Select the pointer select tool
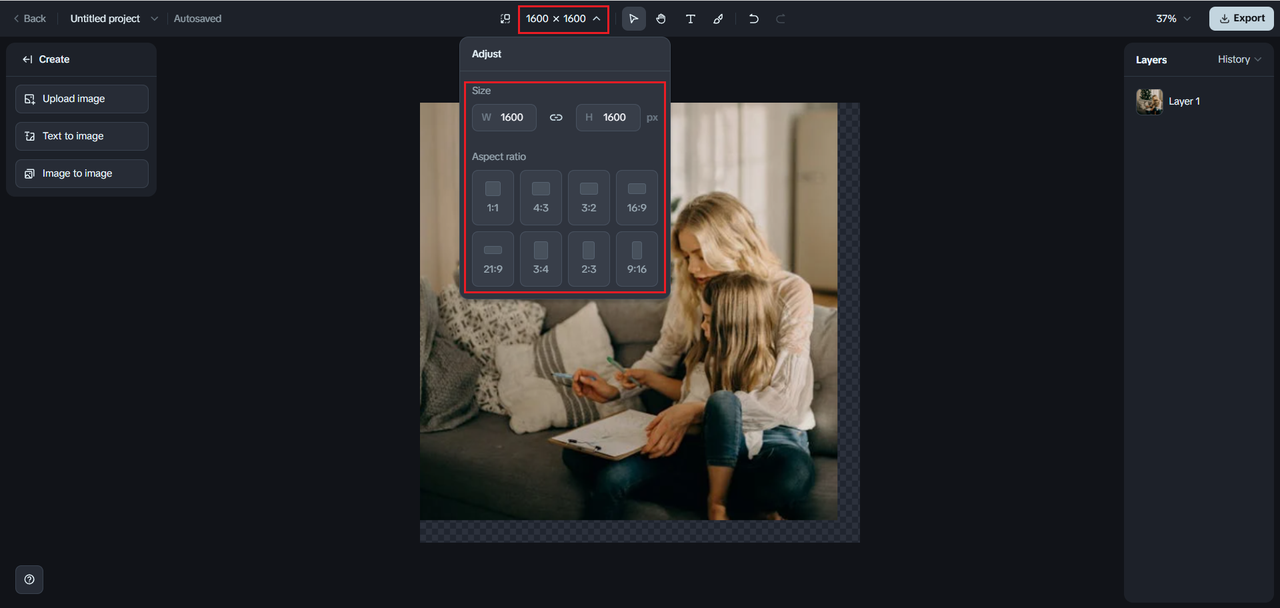Image resolution: width=1280 pixels, height=608 pixels. tap(634, 19)
